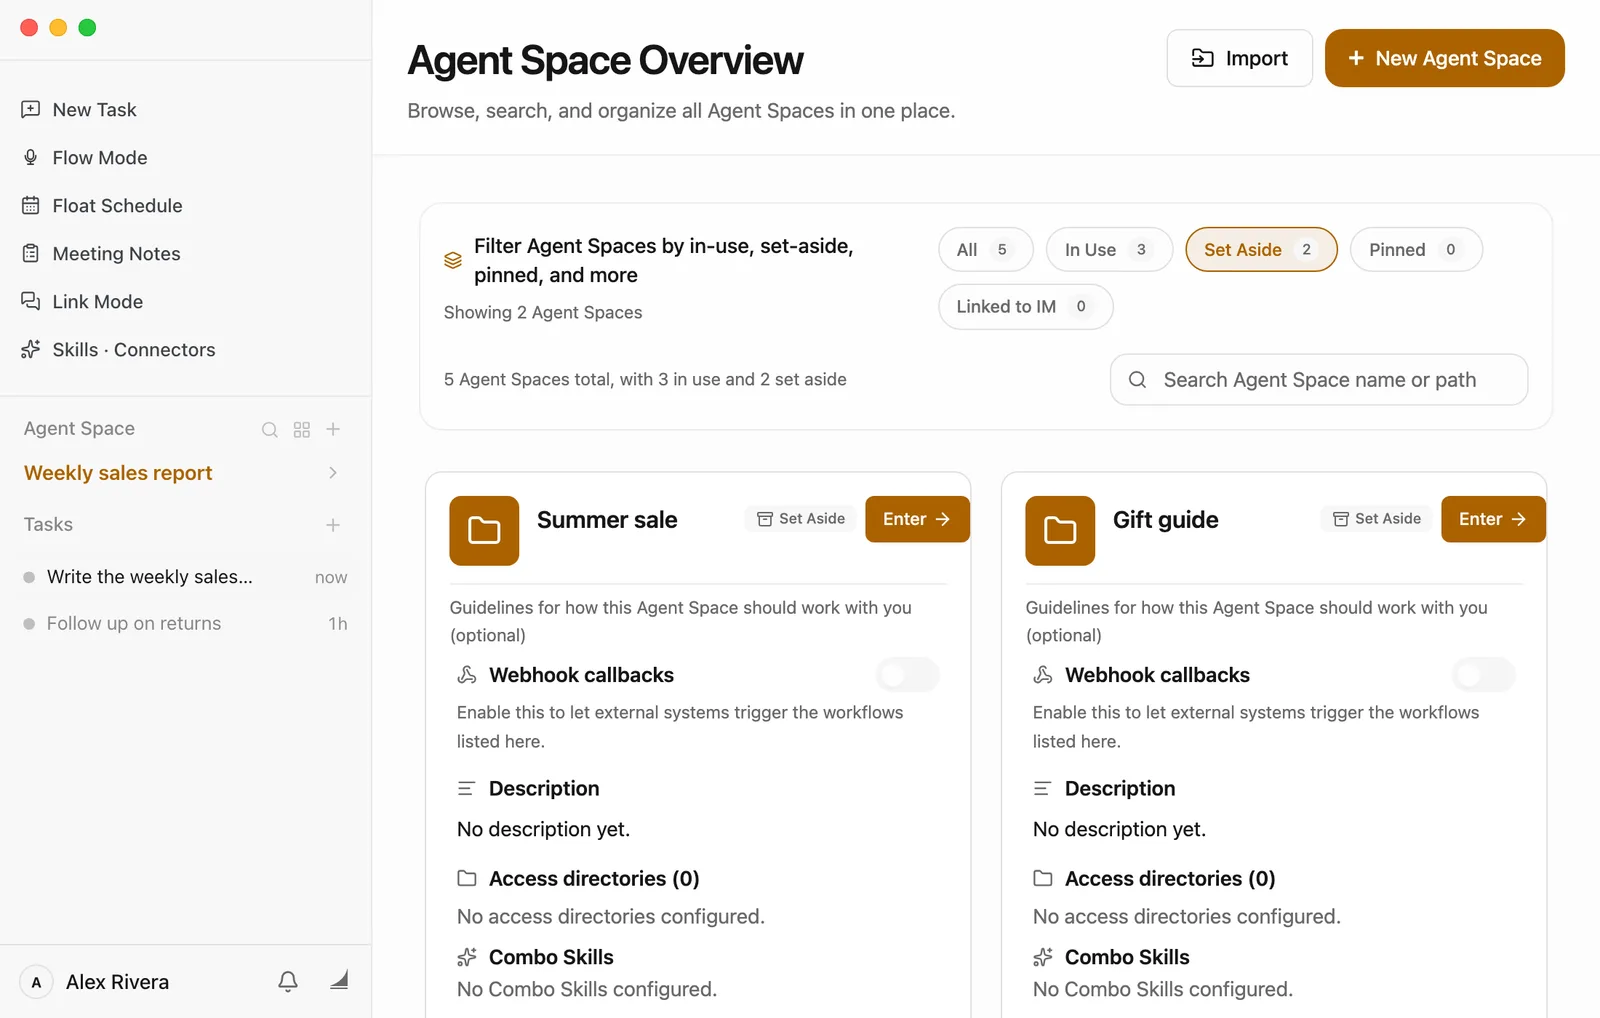Screen dimensions: 1600x1018
Task: Click the Float Schedule calendar icon
Action: tap(31, 205)
